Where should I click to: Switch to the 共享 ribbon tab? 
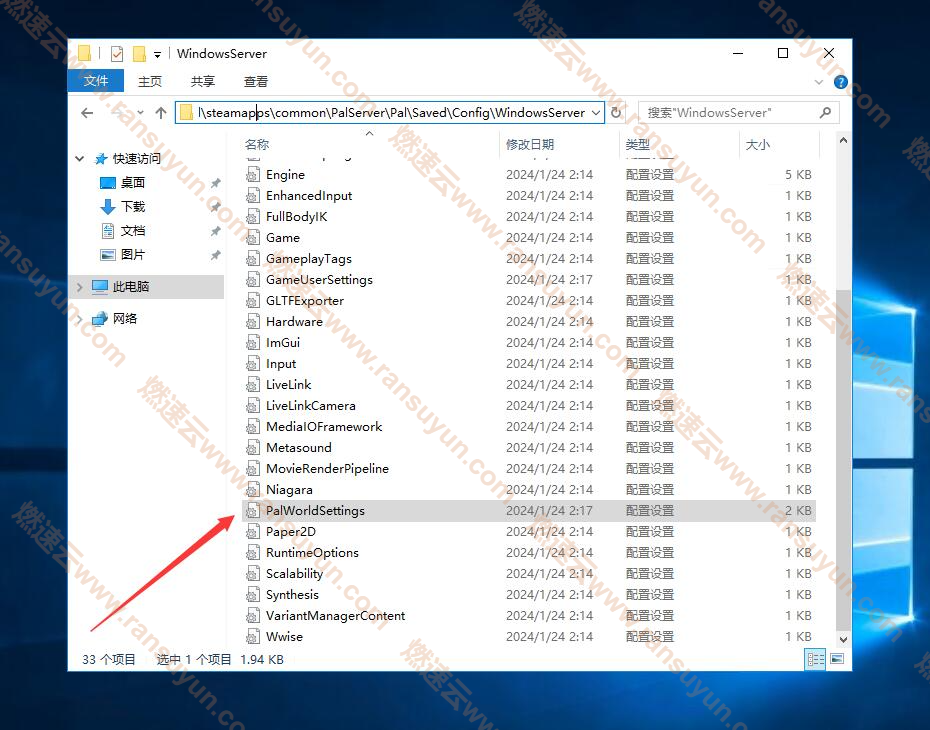[x=203, y=81]
